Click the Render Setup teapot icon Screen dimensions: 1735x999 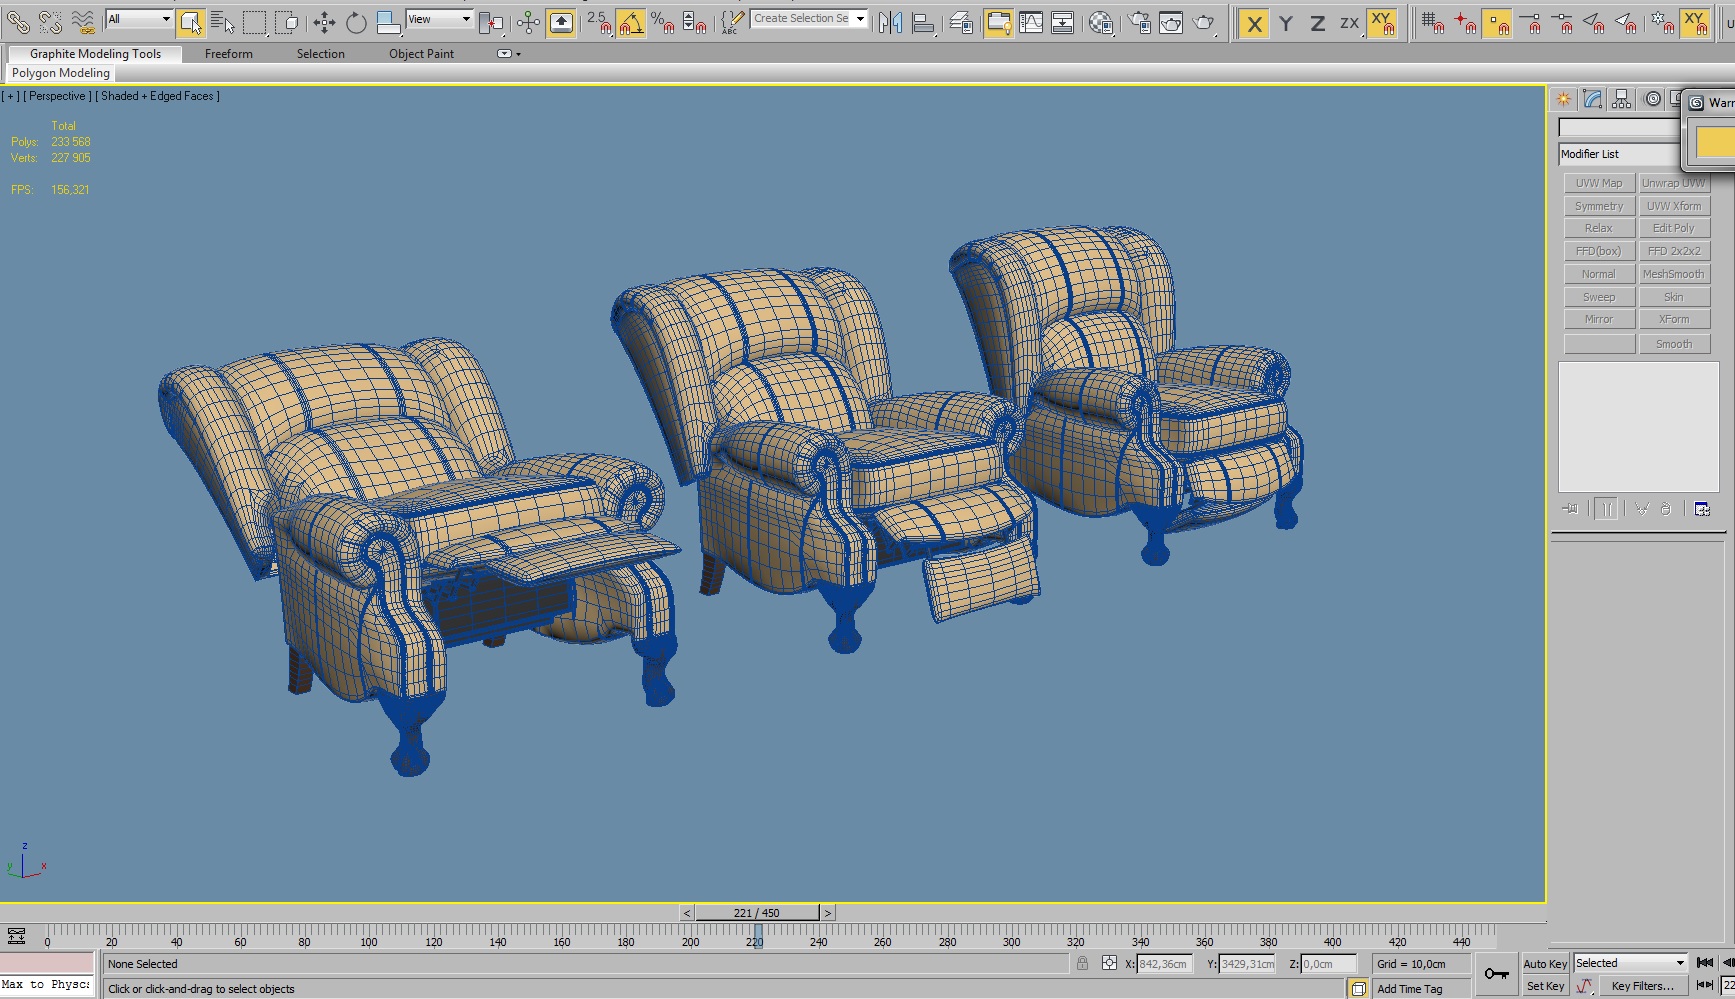(x=1139, y=22)
